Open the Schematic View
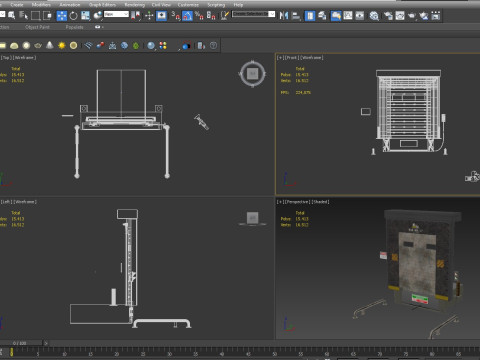Viewport: 480px width, 360px height. [360, 16]
